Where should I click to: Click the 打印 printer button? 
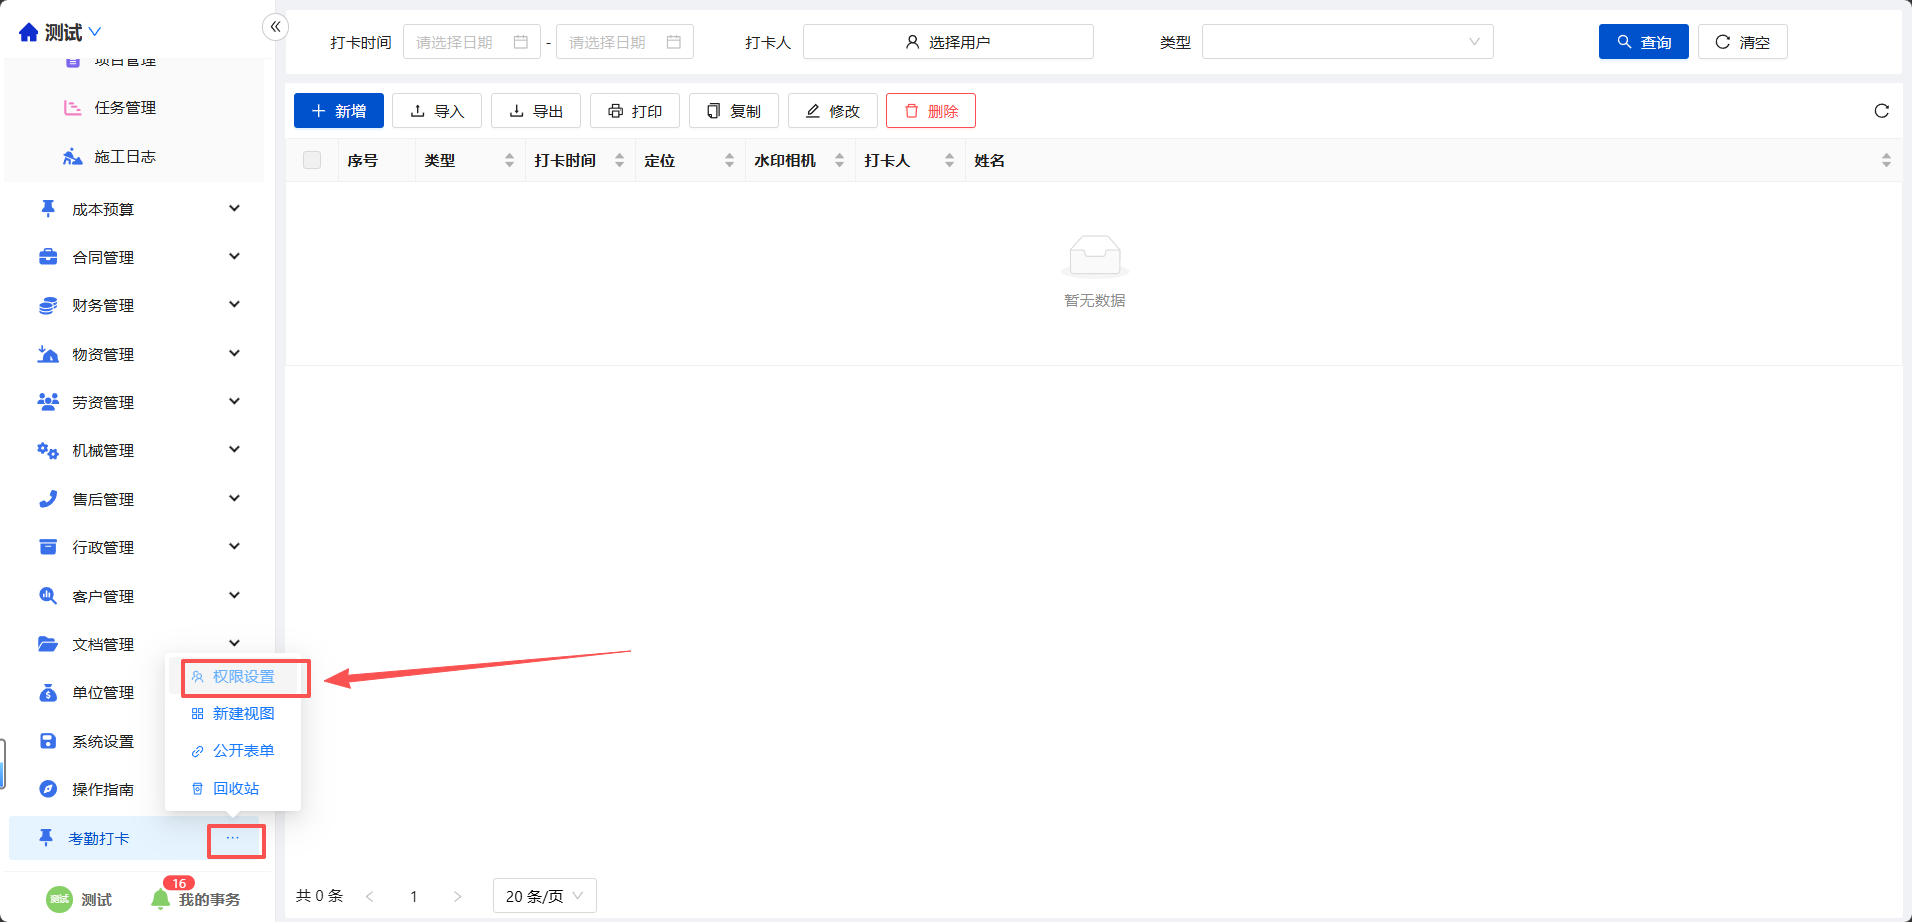tap(634, 111)
